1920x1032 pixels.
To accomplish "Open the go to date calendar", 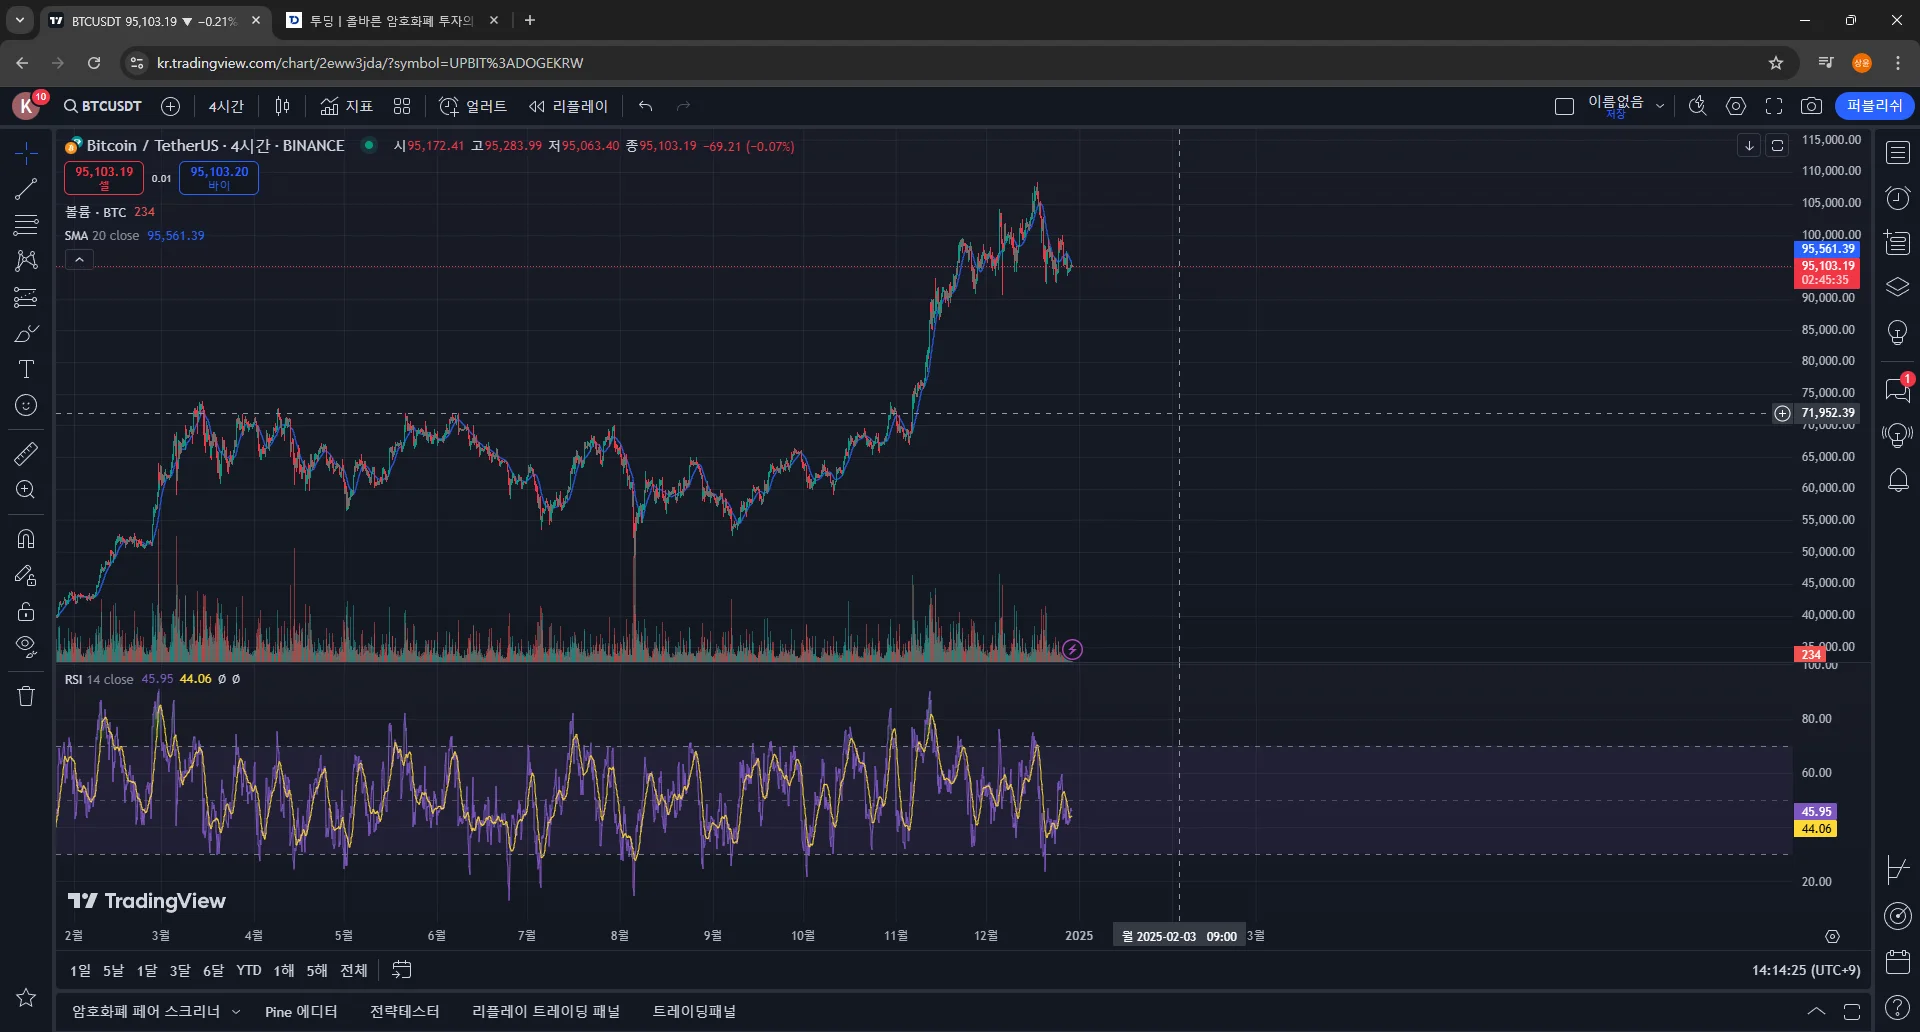I will (402, 970).
